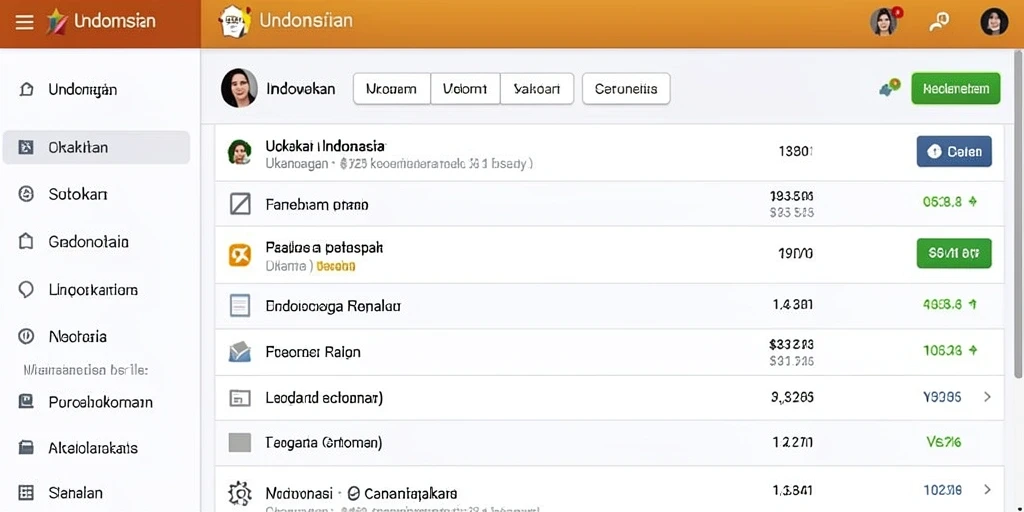Open the notification avatar with red badge
This screenshot has height=512, width=1024.
click(x=884, y=22)
